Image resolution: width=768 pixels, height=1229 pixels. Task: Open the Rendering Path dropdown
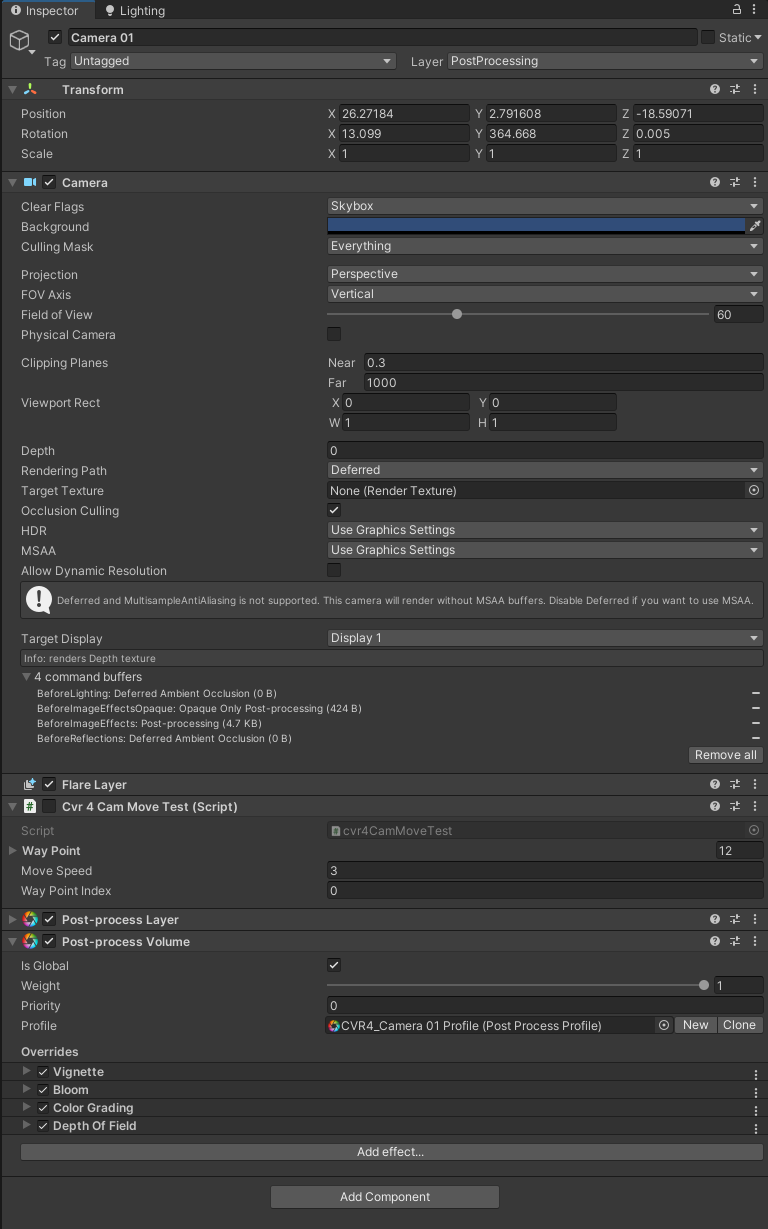pos(545,470)
